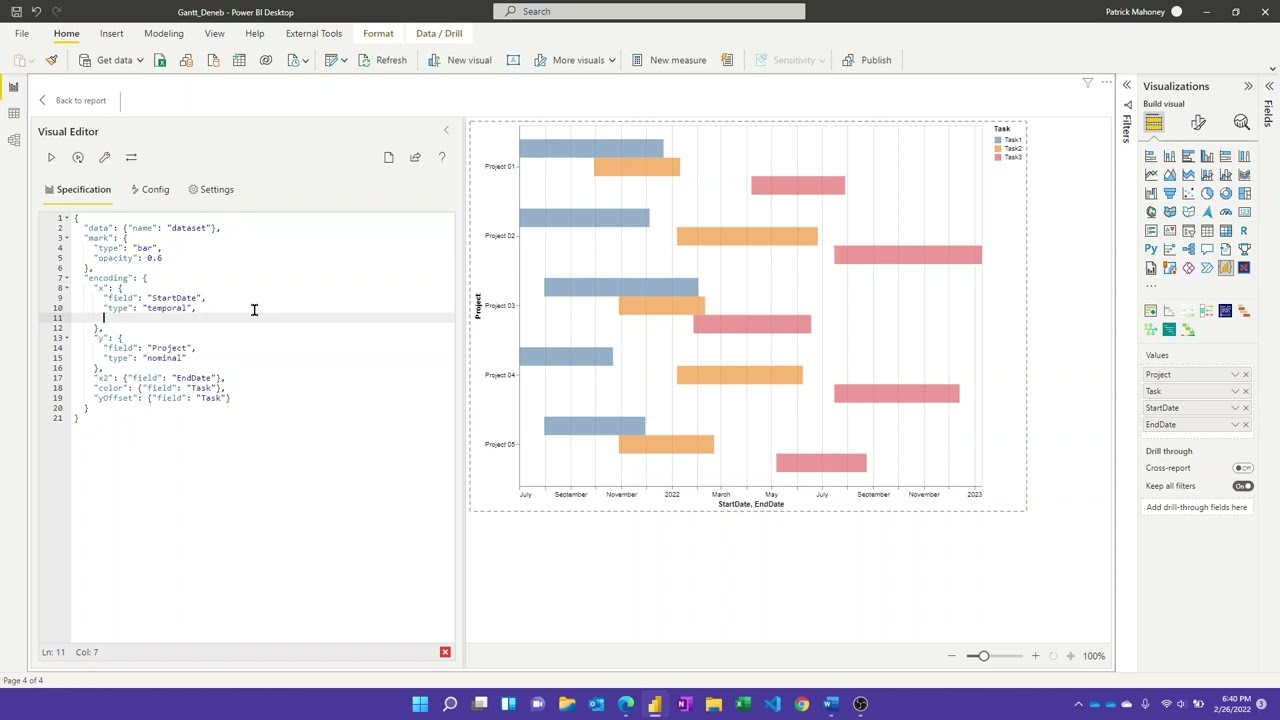The height and width of the screenshot is (720, 1280).
Task: Expand the More visuals dropdown
Action: 612,60
